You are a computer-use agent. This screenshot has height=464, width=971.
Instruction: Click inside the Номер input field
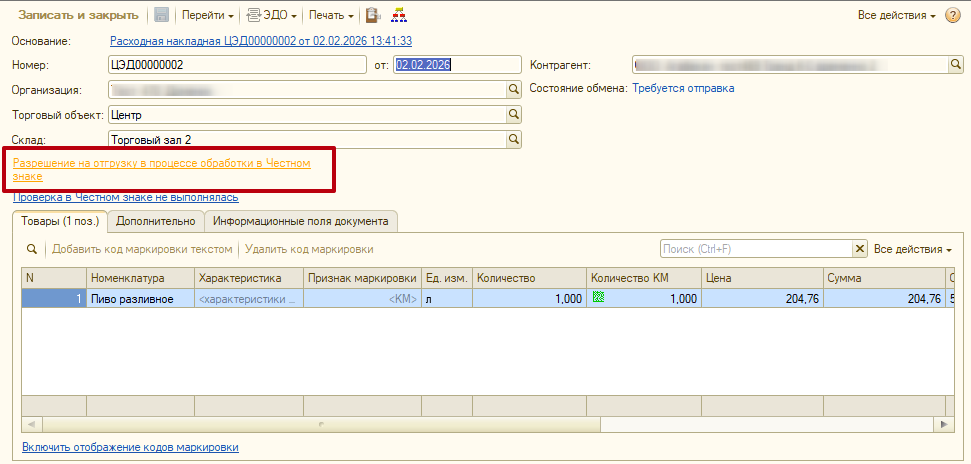click(236, 65)
